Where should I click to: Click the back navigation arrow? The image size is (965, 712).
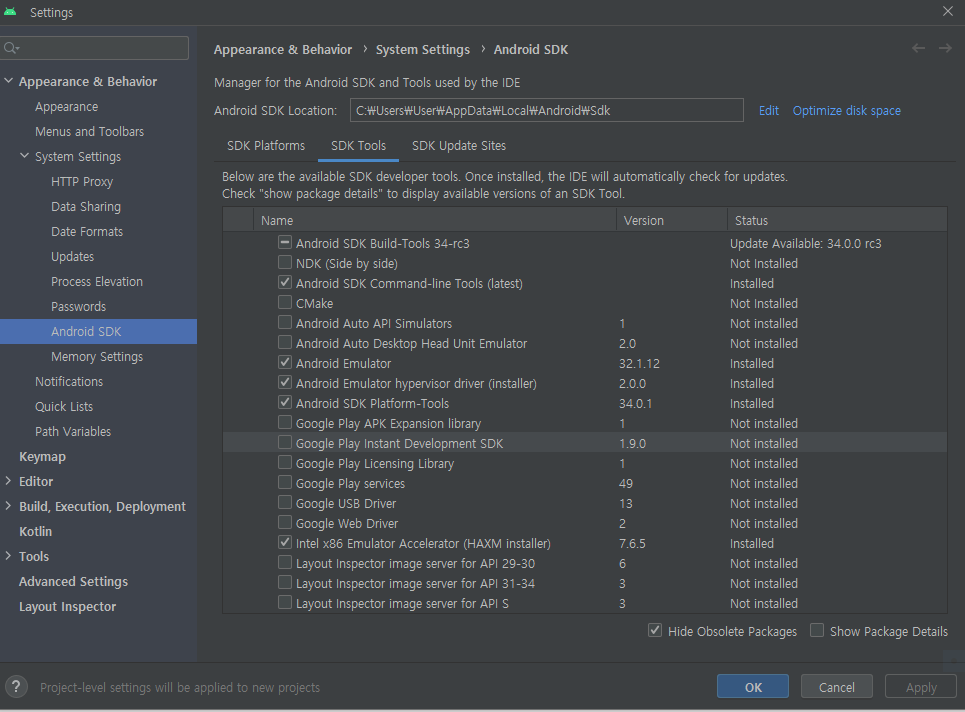click(x=918, y=49)
